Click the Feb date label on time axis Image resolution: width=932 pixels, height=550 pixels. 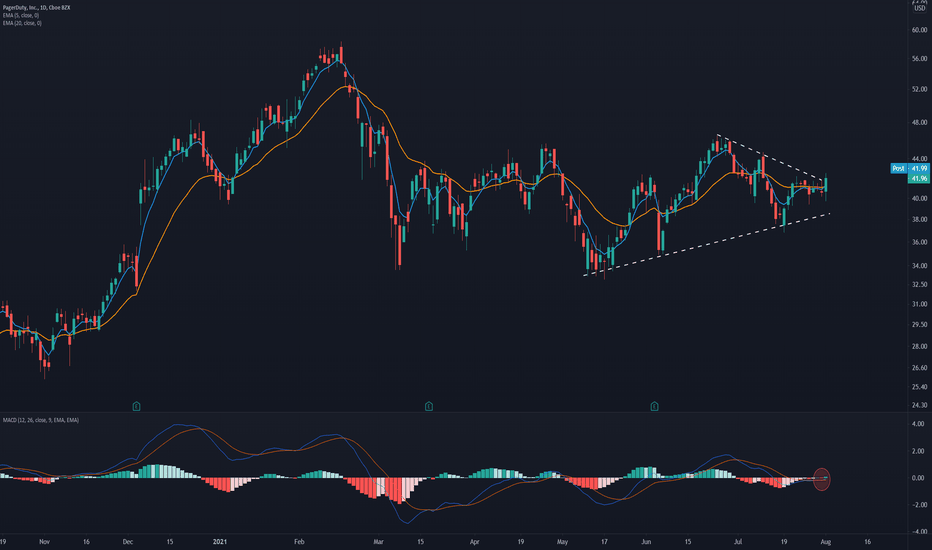(x=299, y=542)
